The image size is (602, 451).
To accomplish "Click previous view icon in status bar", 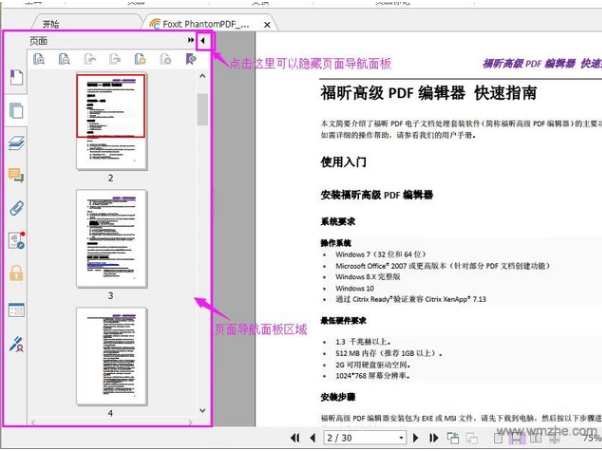I will coord(453,438).
